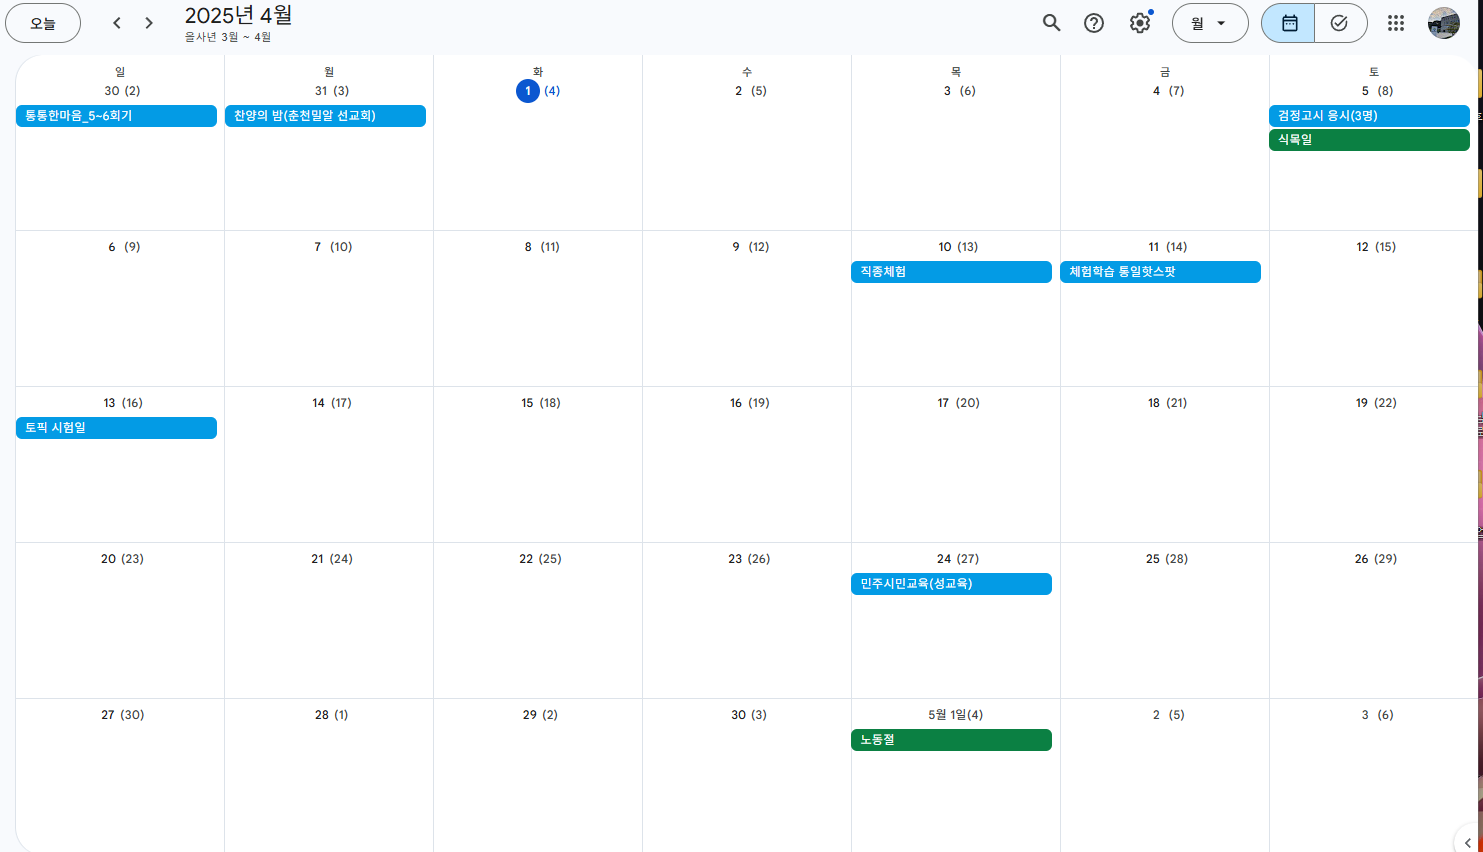This screenshot has width=1483, height=852.
Task: Open the Help support menu icon
Action: click(x=1094, y=23)
